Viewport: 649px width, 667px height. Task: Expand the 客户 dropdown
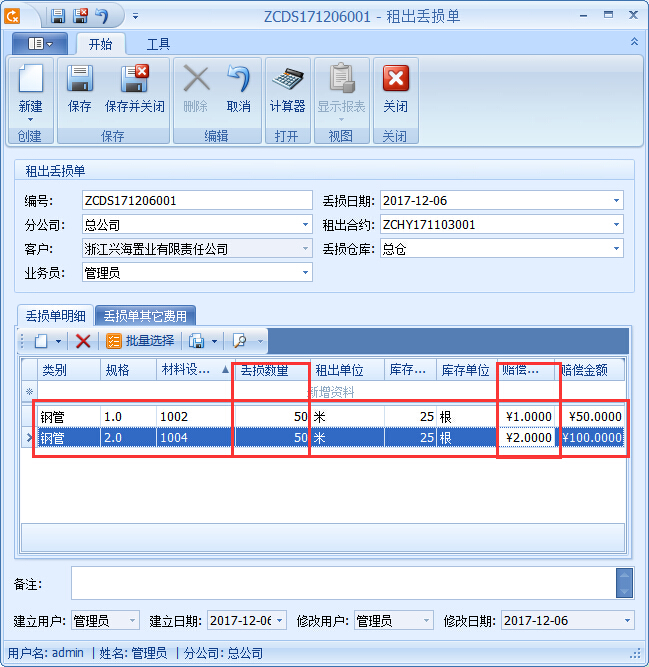click(x=305, y=248)
